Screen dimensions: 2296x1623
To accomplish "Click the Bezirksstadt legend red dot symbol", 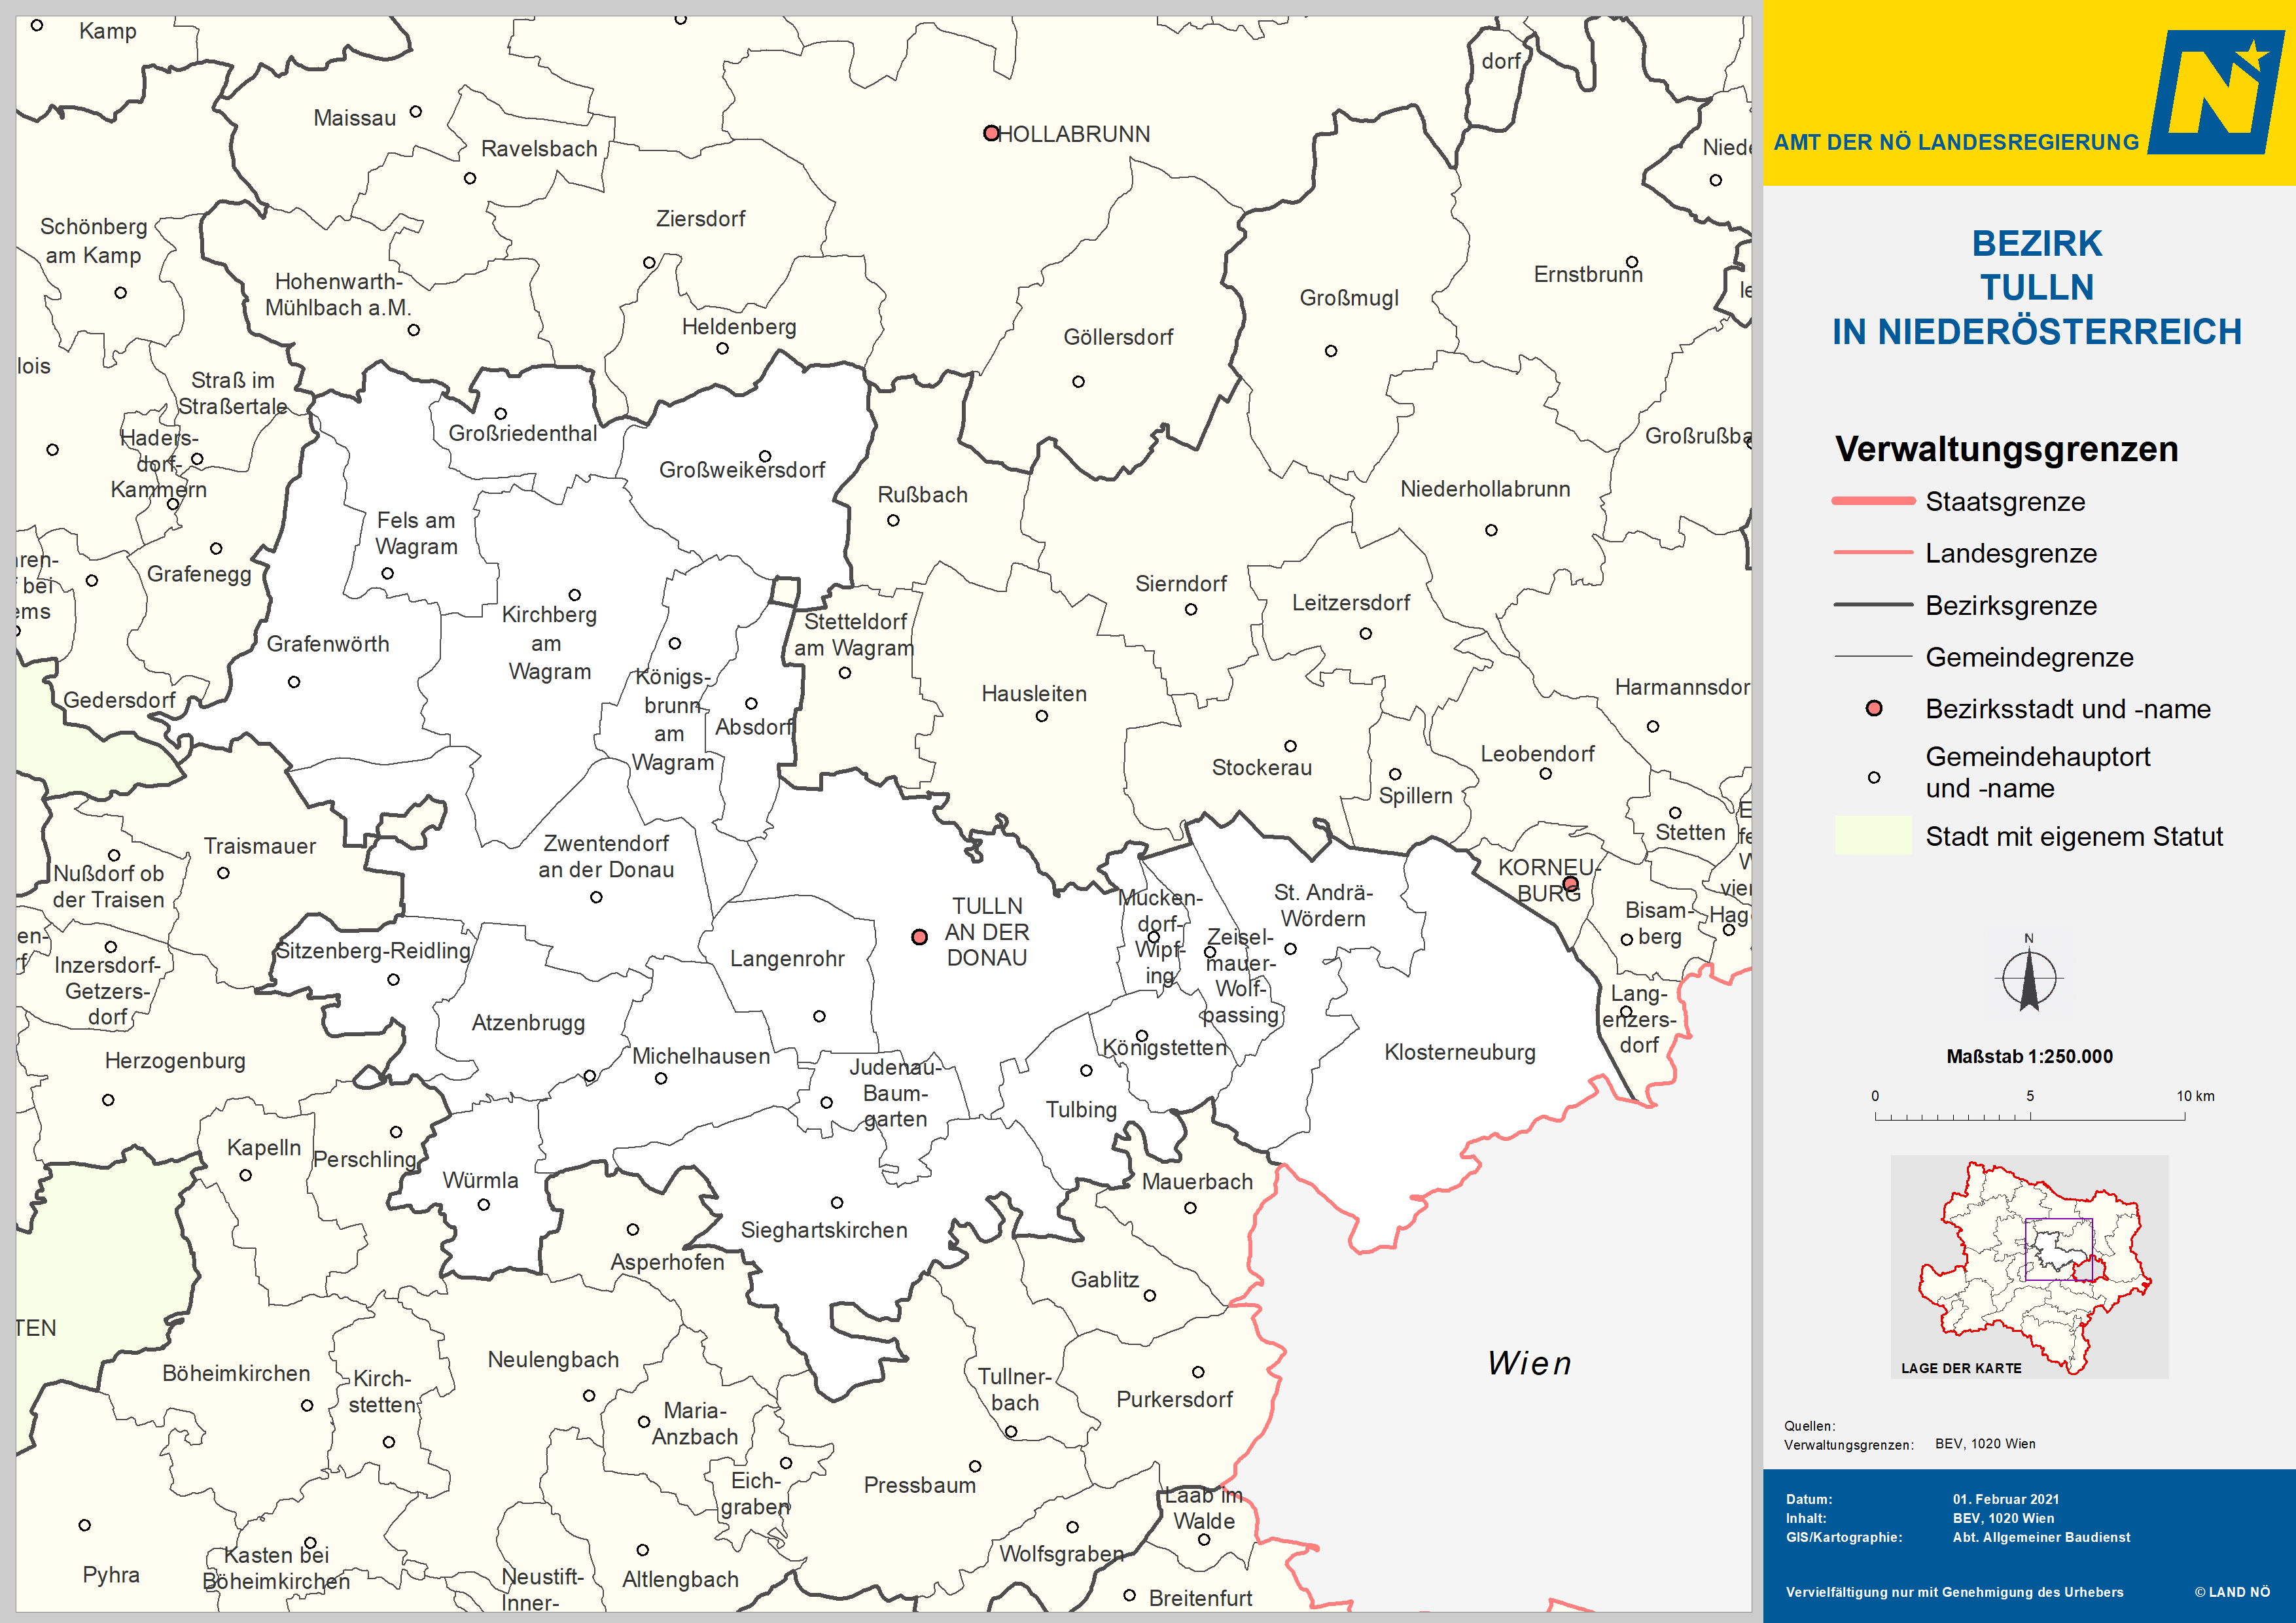I will tap(1874, 709).
